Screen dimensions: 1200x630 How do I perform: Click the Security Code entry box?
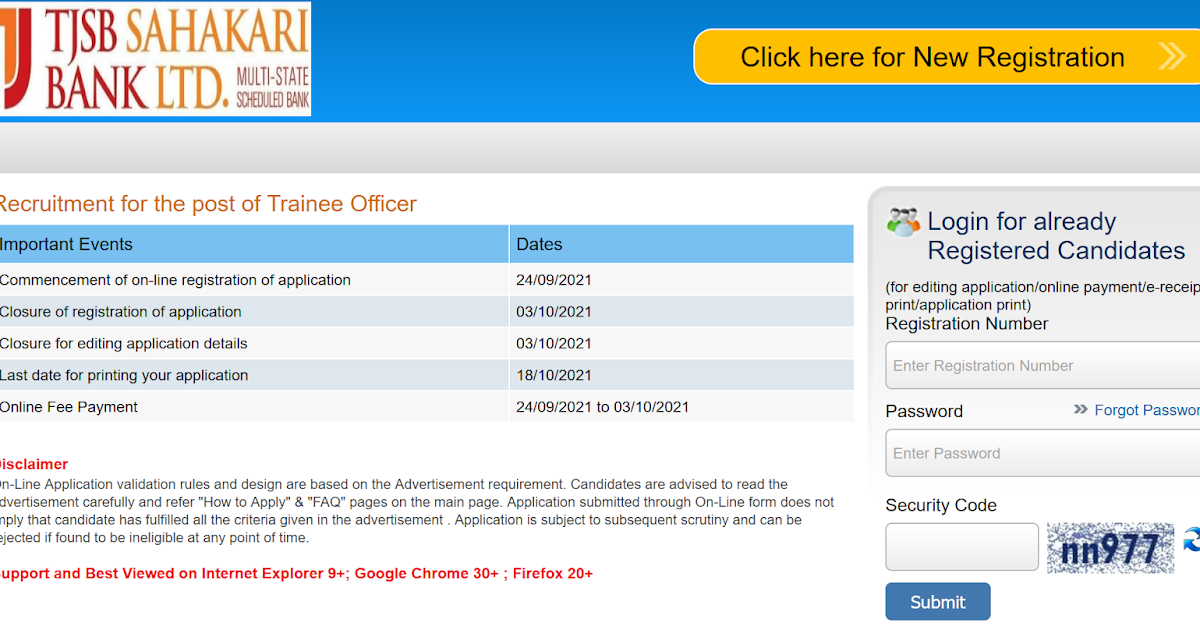[x=961, y=546]
